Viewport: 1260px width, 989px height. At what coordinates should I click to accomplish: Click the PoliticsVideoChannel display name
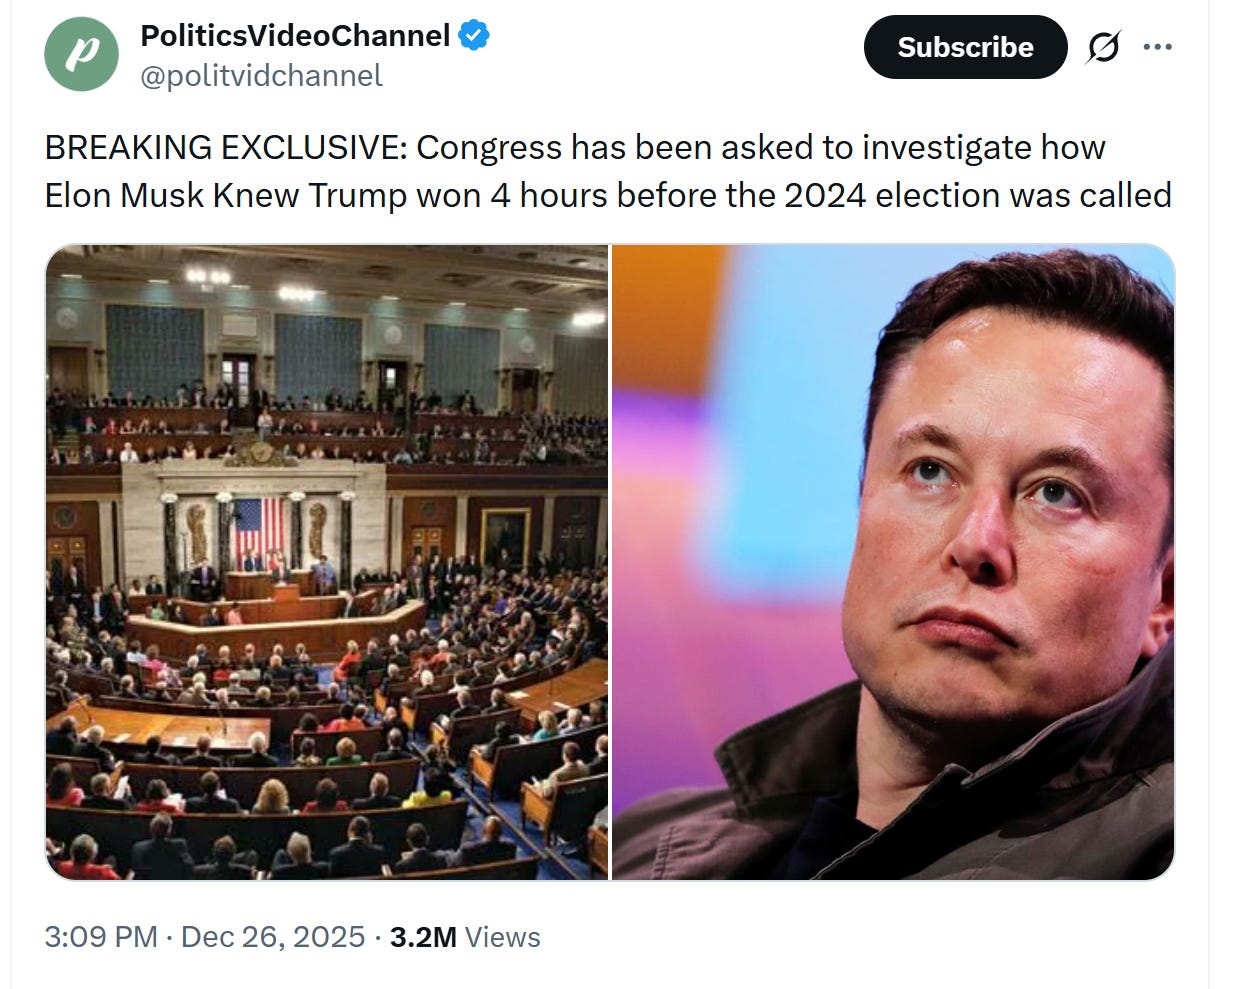tap(295, 36)
